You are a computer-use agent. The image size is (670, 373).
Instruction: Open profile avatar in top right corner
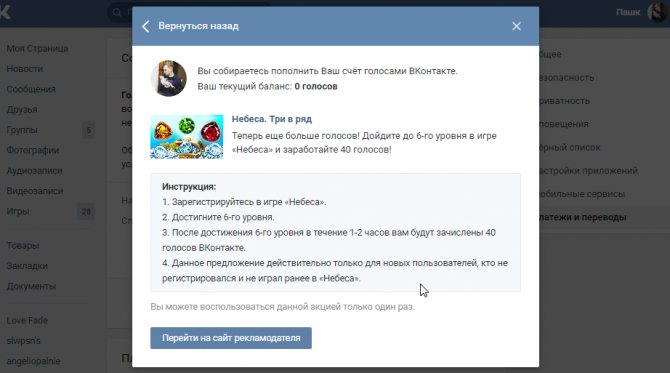[657, 12]
